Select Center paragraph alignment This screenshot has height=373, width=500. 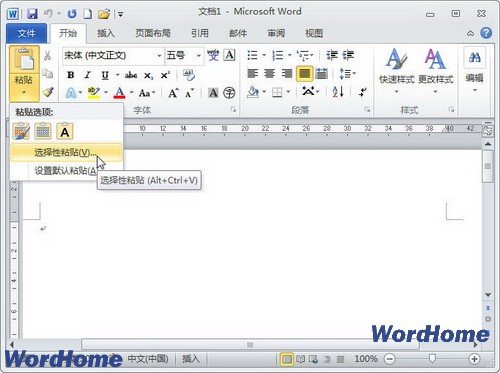[269, 73]
